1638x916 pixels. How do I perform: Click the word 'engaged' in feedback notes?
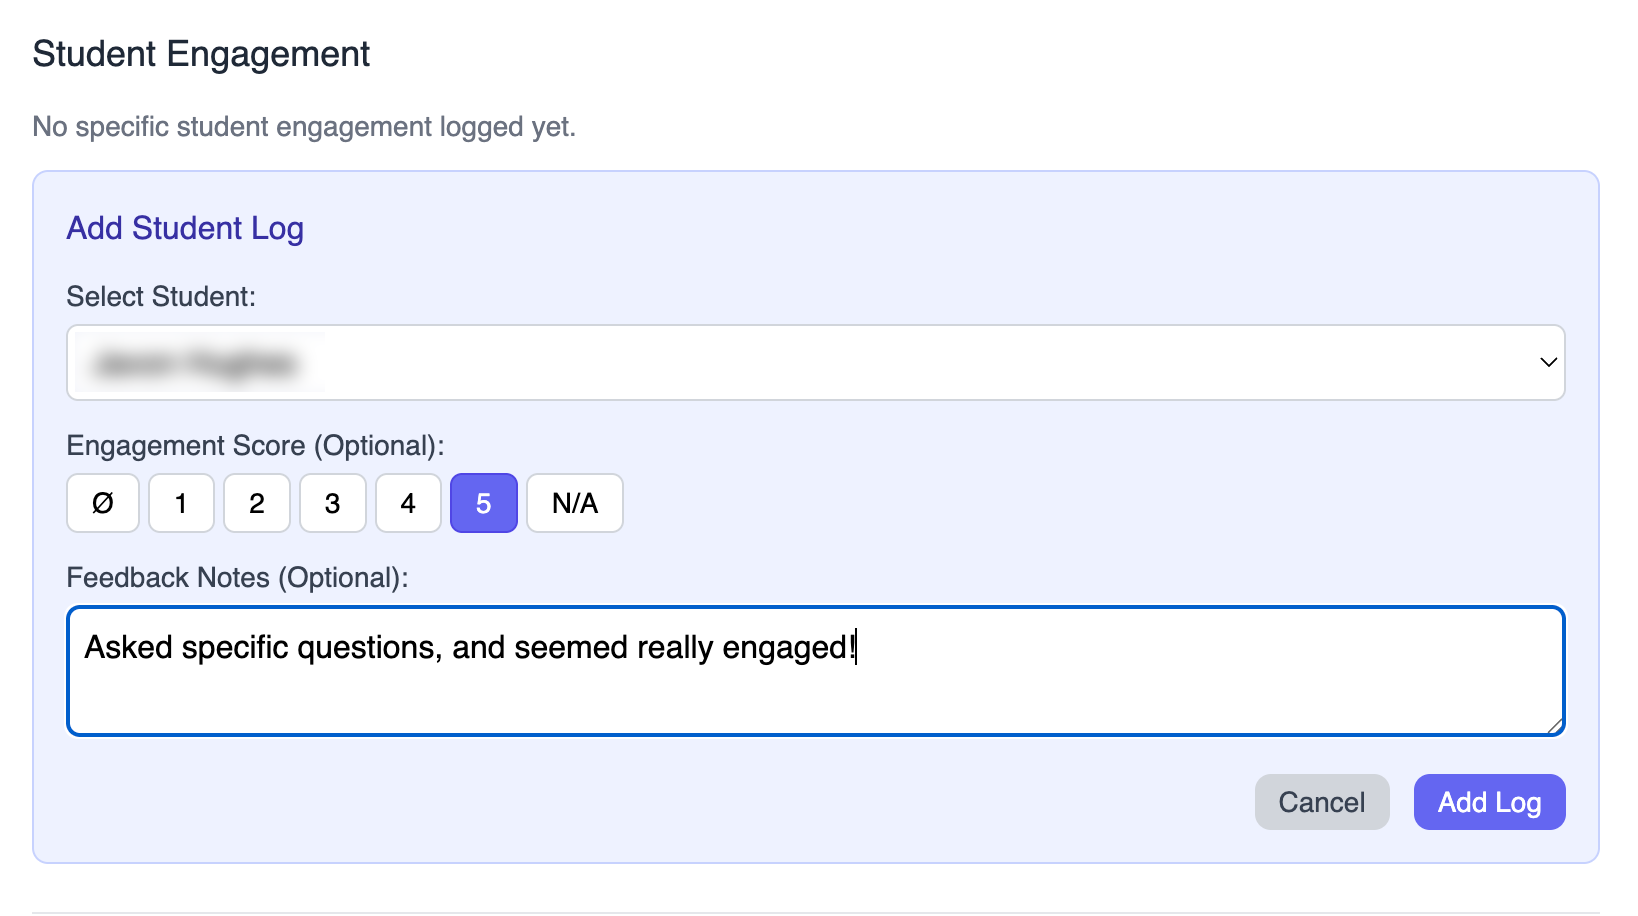click(785, 648)
